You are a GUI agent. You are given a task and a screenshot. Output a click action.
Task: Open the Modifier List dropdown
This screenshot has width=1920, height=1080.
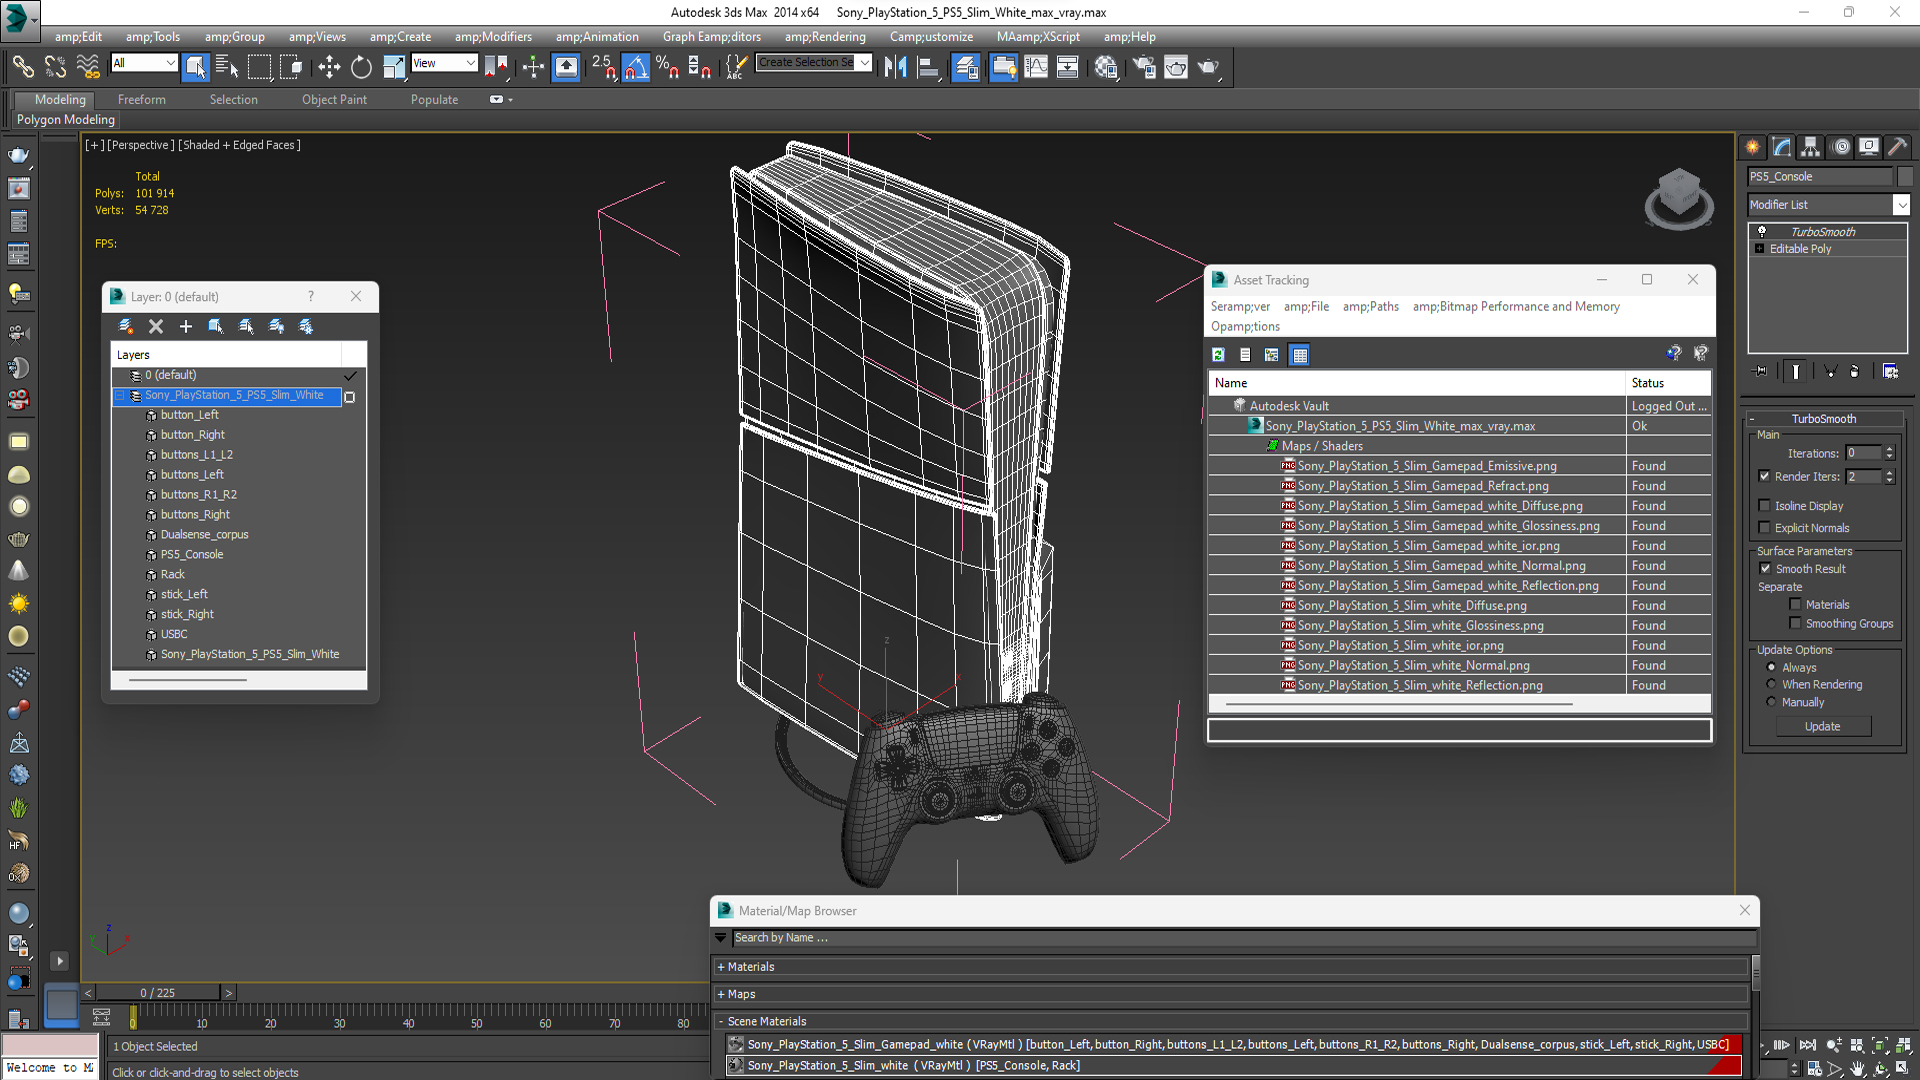(1901, 205)
